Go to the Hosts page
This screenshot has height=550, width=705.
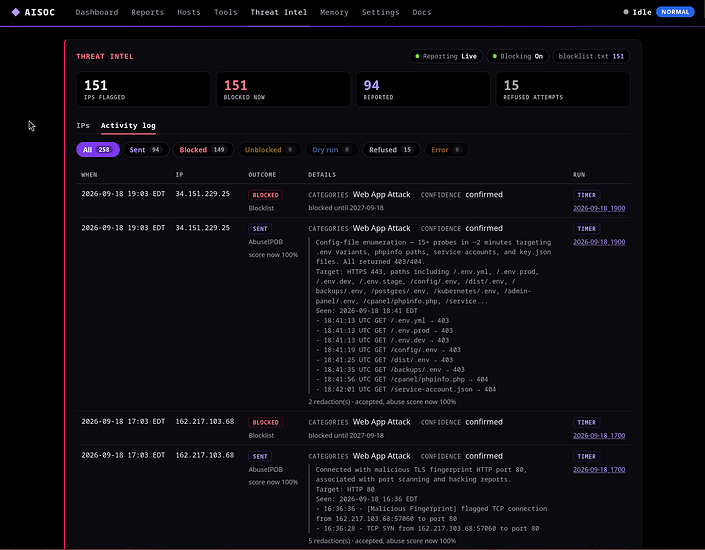(x=189, y=12)
